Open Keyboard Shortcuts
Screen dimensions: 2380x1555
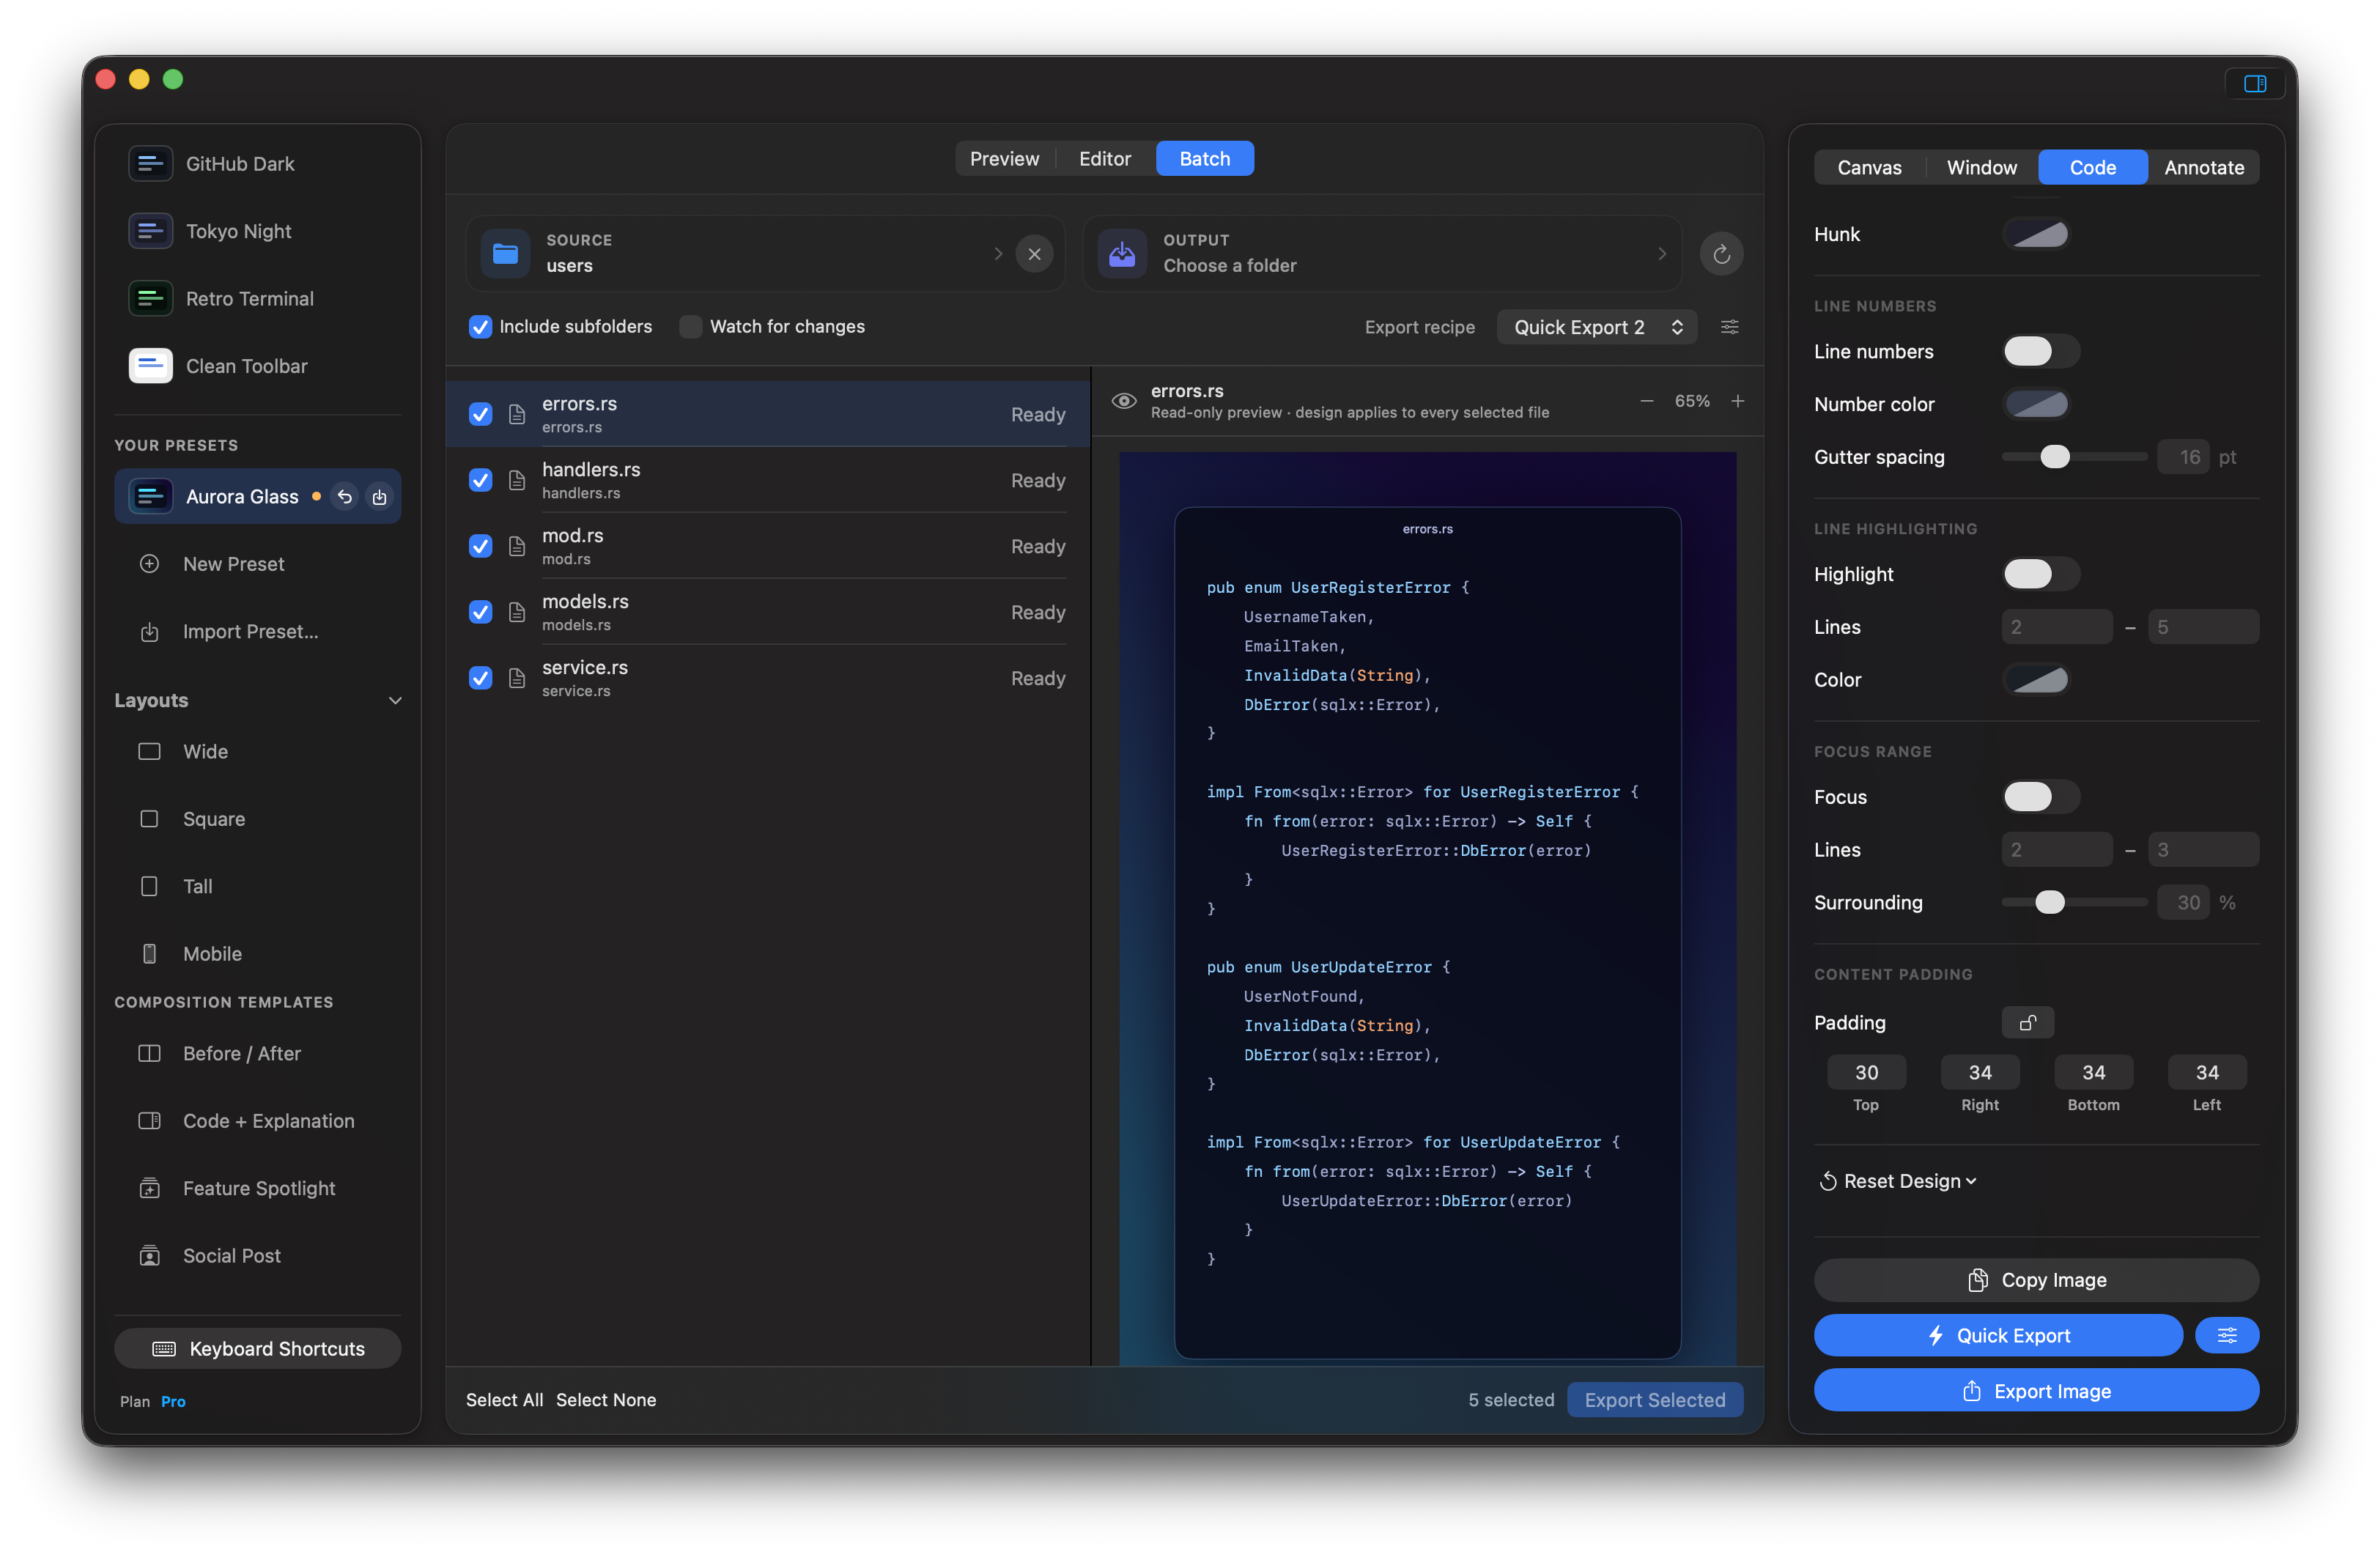pos(257,1349)
